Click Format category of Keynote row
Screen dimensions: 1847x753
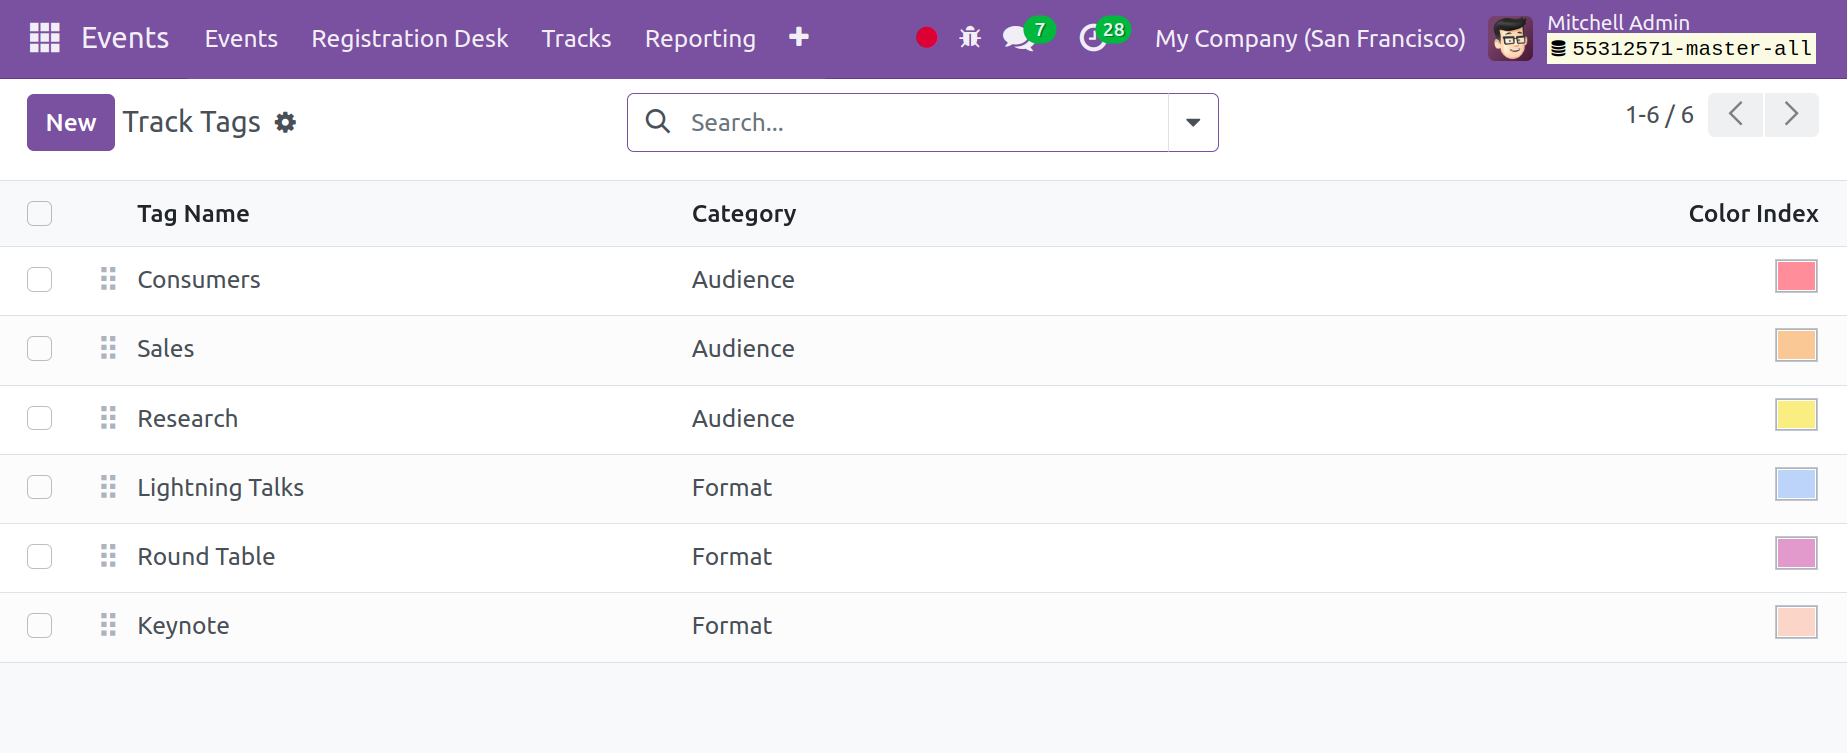click(732, 626)
